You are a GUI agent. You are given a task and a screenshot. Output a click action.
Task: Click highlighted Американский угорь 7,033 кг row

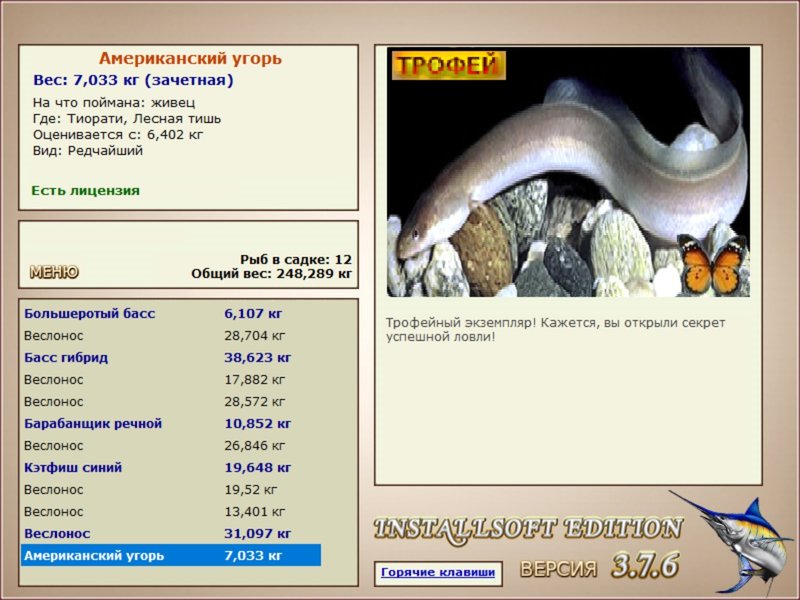pyautogui.click(x=170, y=555)
